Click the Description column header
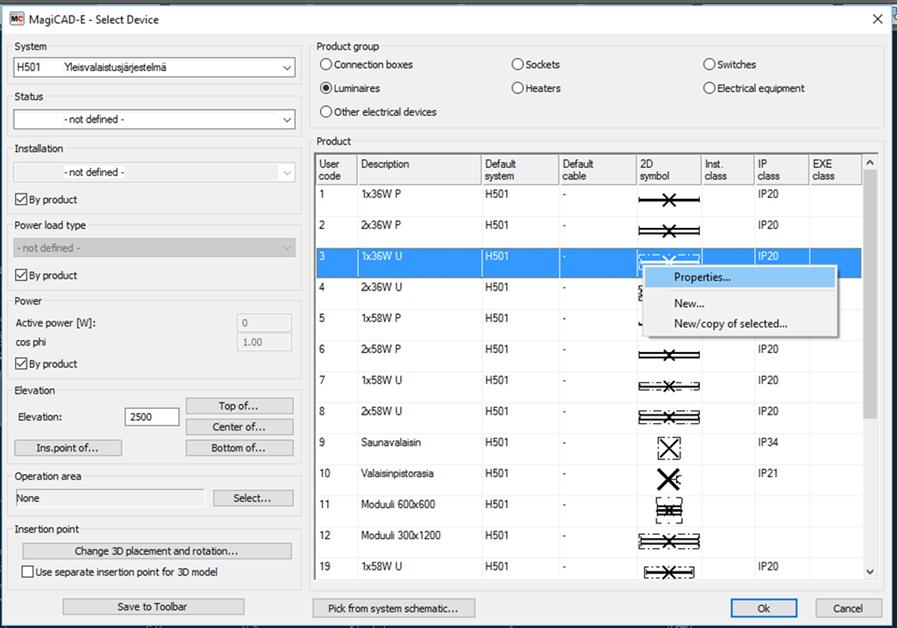 point(419,169)
